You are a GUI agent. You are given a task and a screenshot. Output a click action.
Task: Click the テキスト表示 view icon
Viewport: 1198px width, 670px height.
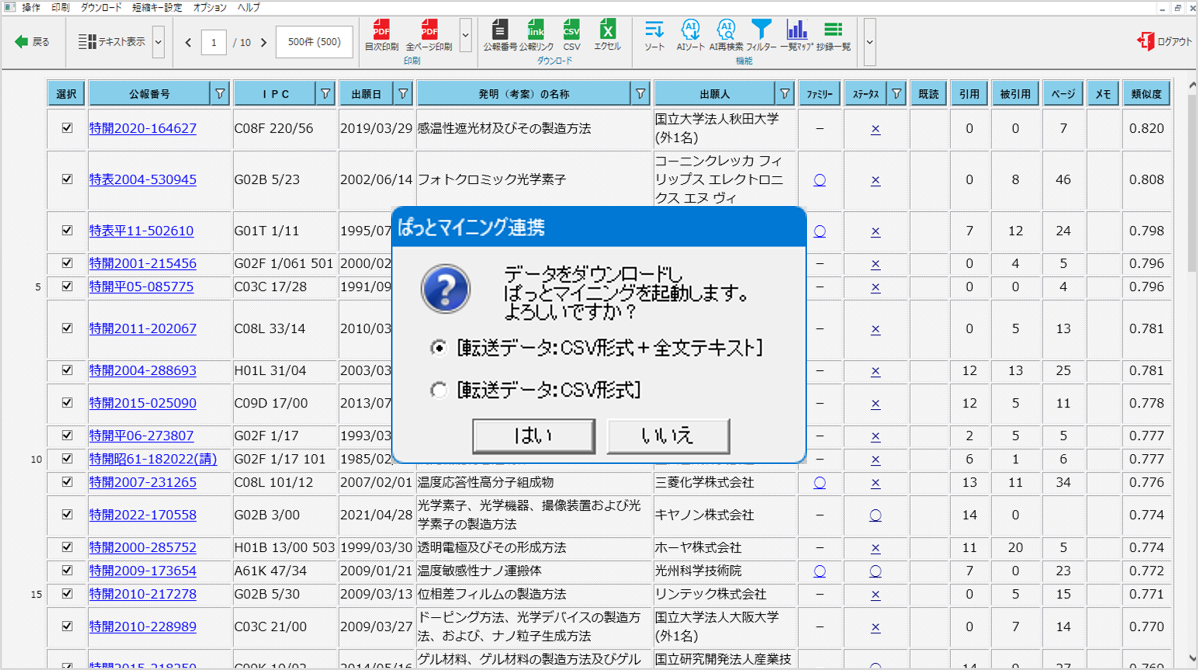[x=86, y=41]
